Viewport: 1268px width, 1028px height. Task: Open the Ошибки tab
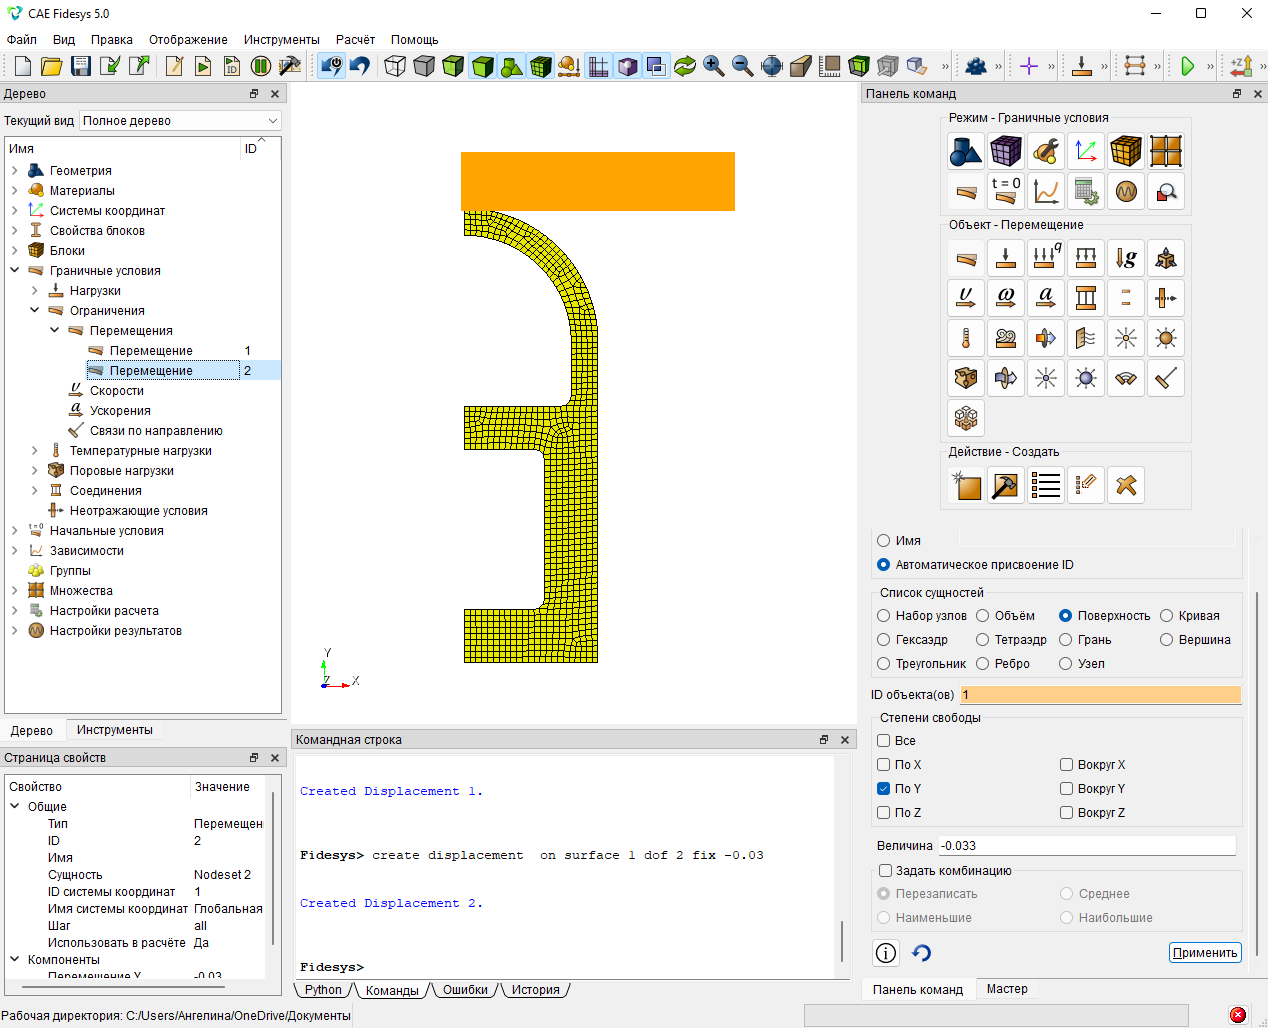[x=465, y=990]
